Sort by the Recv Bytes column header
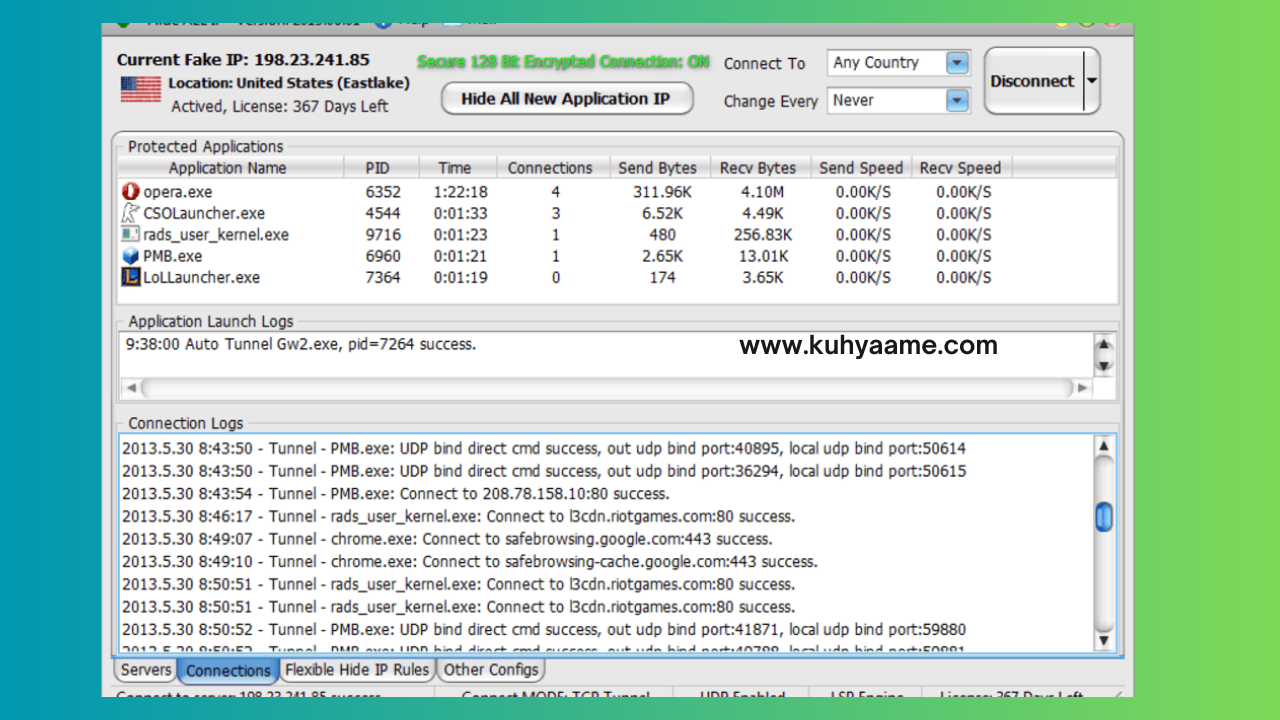Screen dimensions: 1280x720 [x=758, y=168]
